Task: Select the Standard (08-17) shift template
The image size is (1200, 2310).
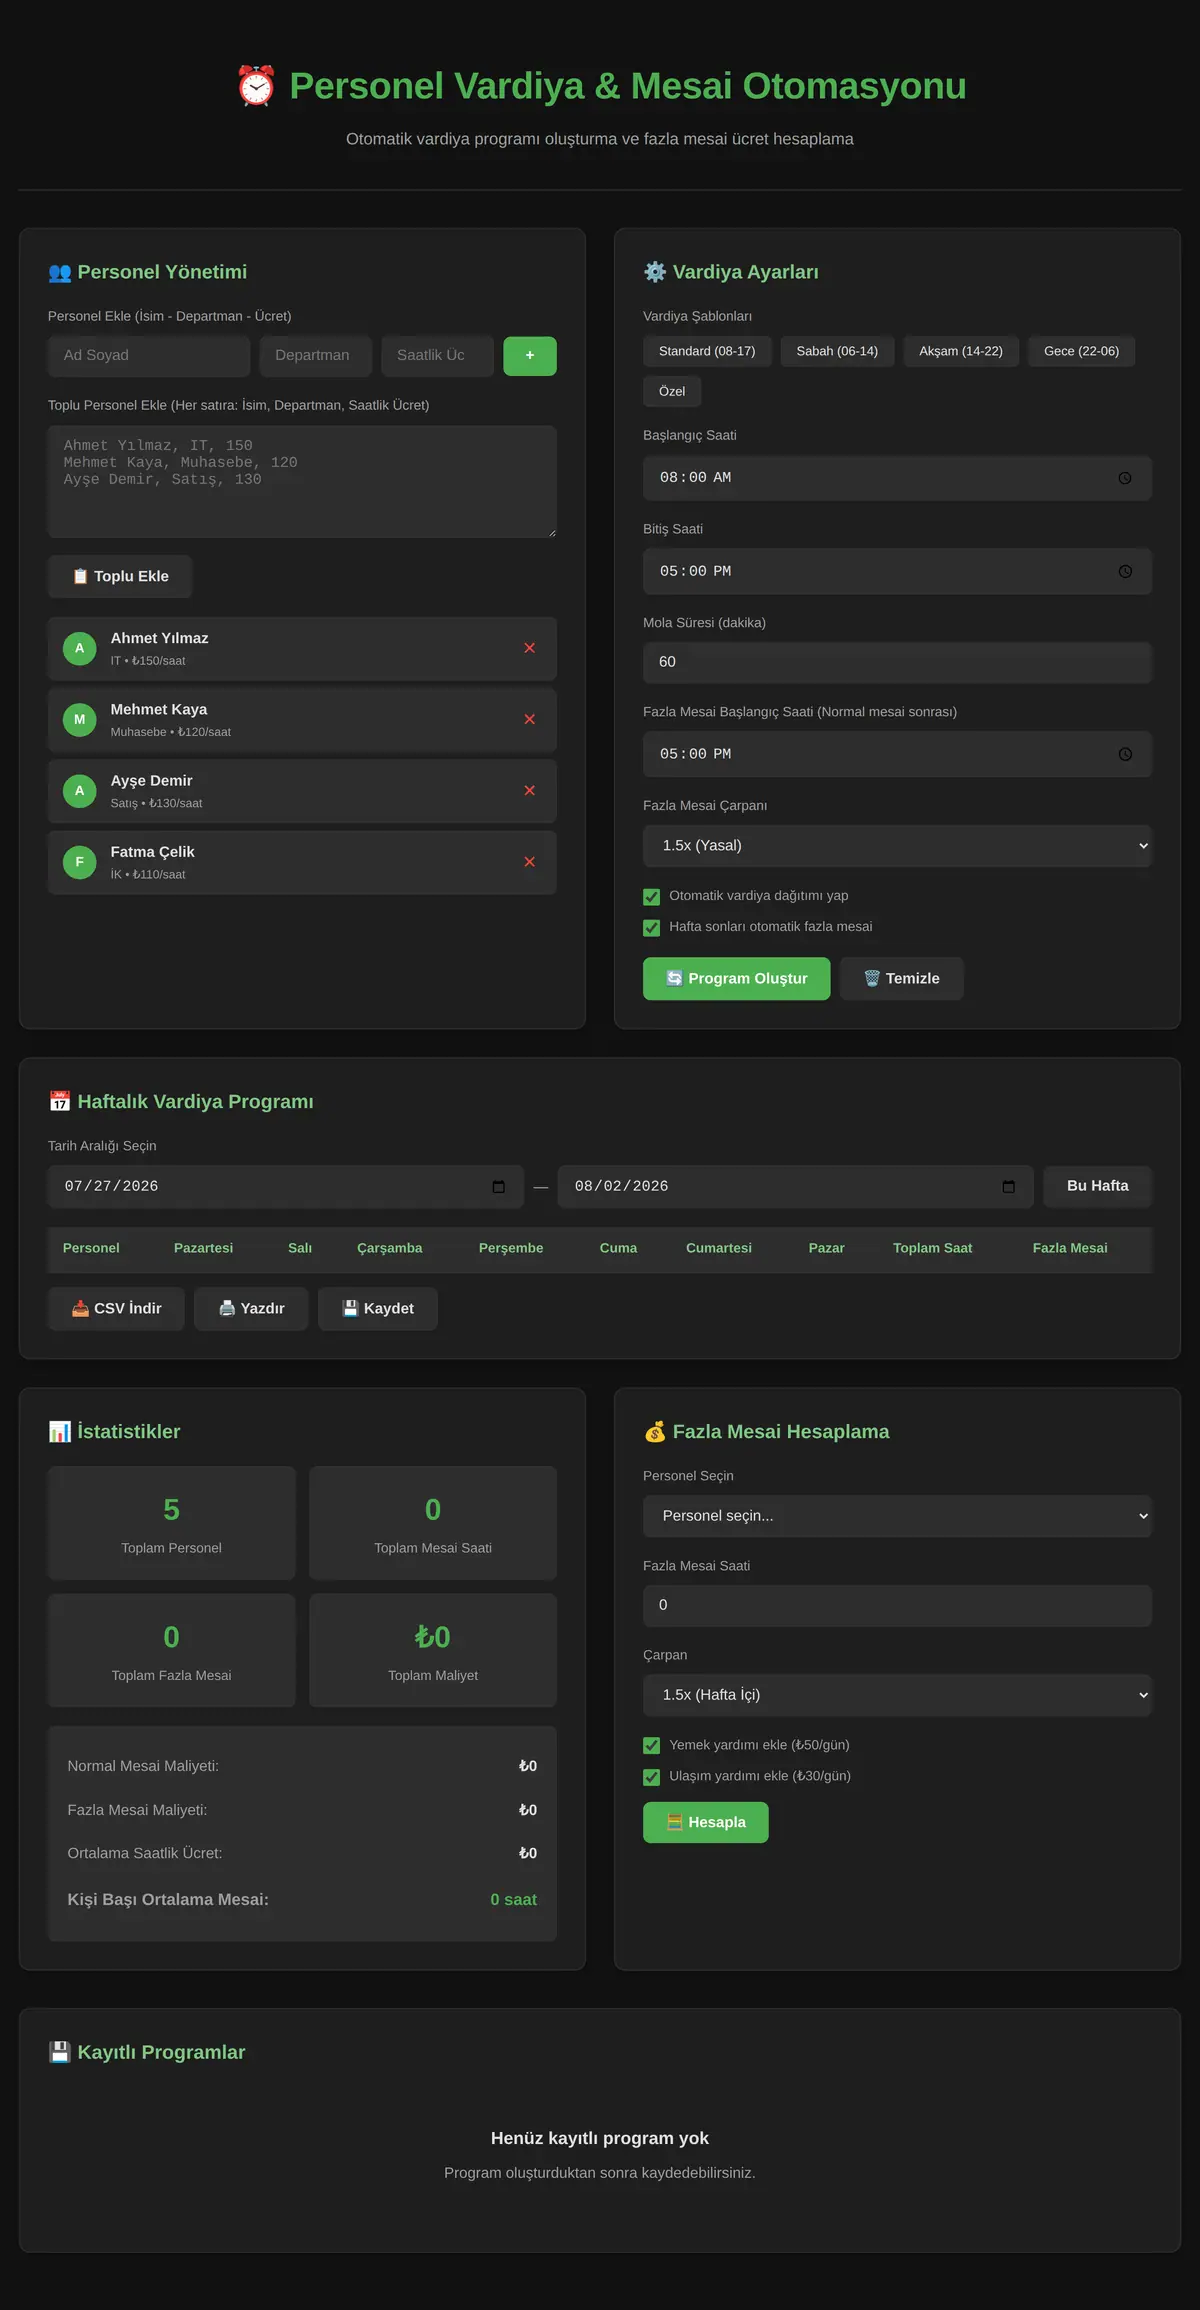Action: 707,351
